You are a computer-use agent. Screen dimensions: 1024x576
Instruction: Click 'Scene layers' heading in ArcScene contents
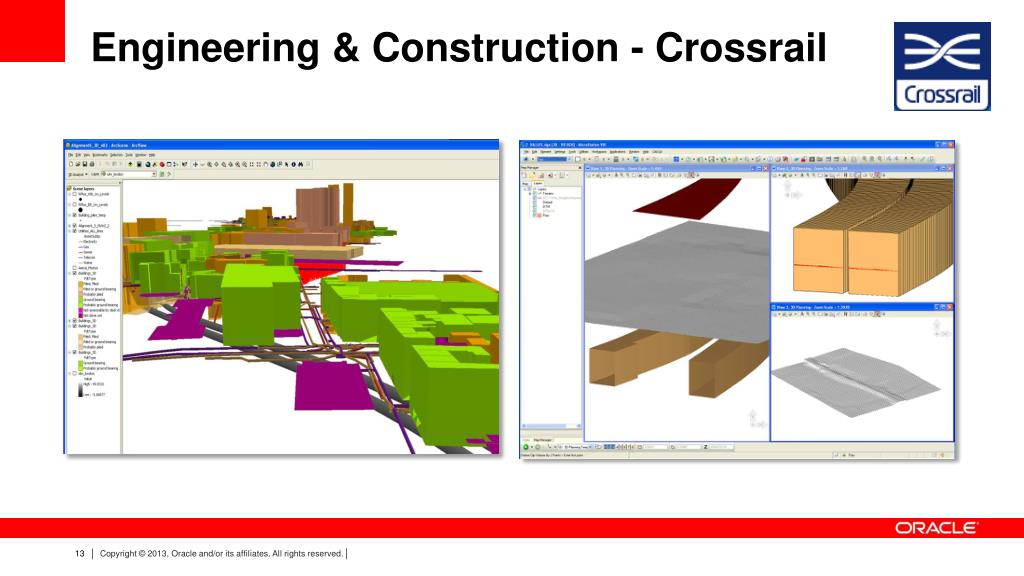pos(84,189)
